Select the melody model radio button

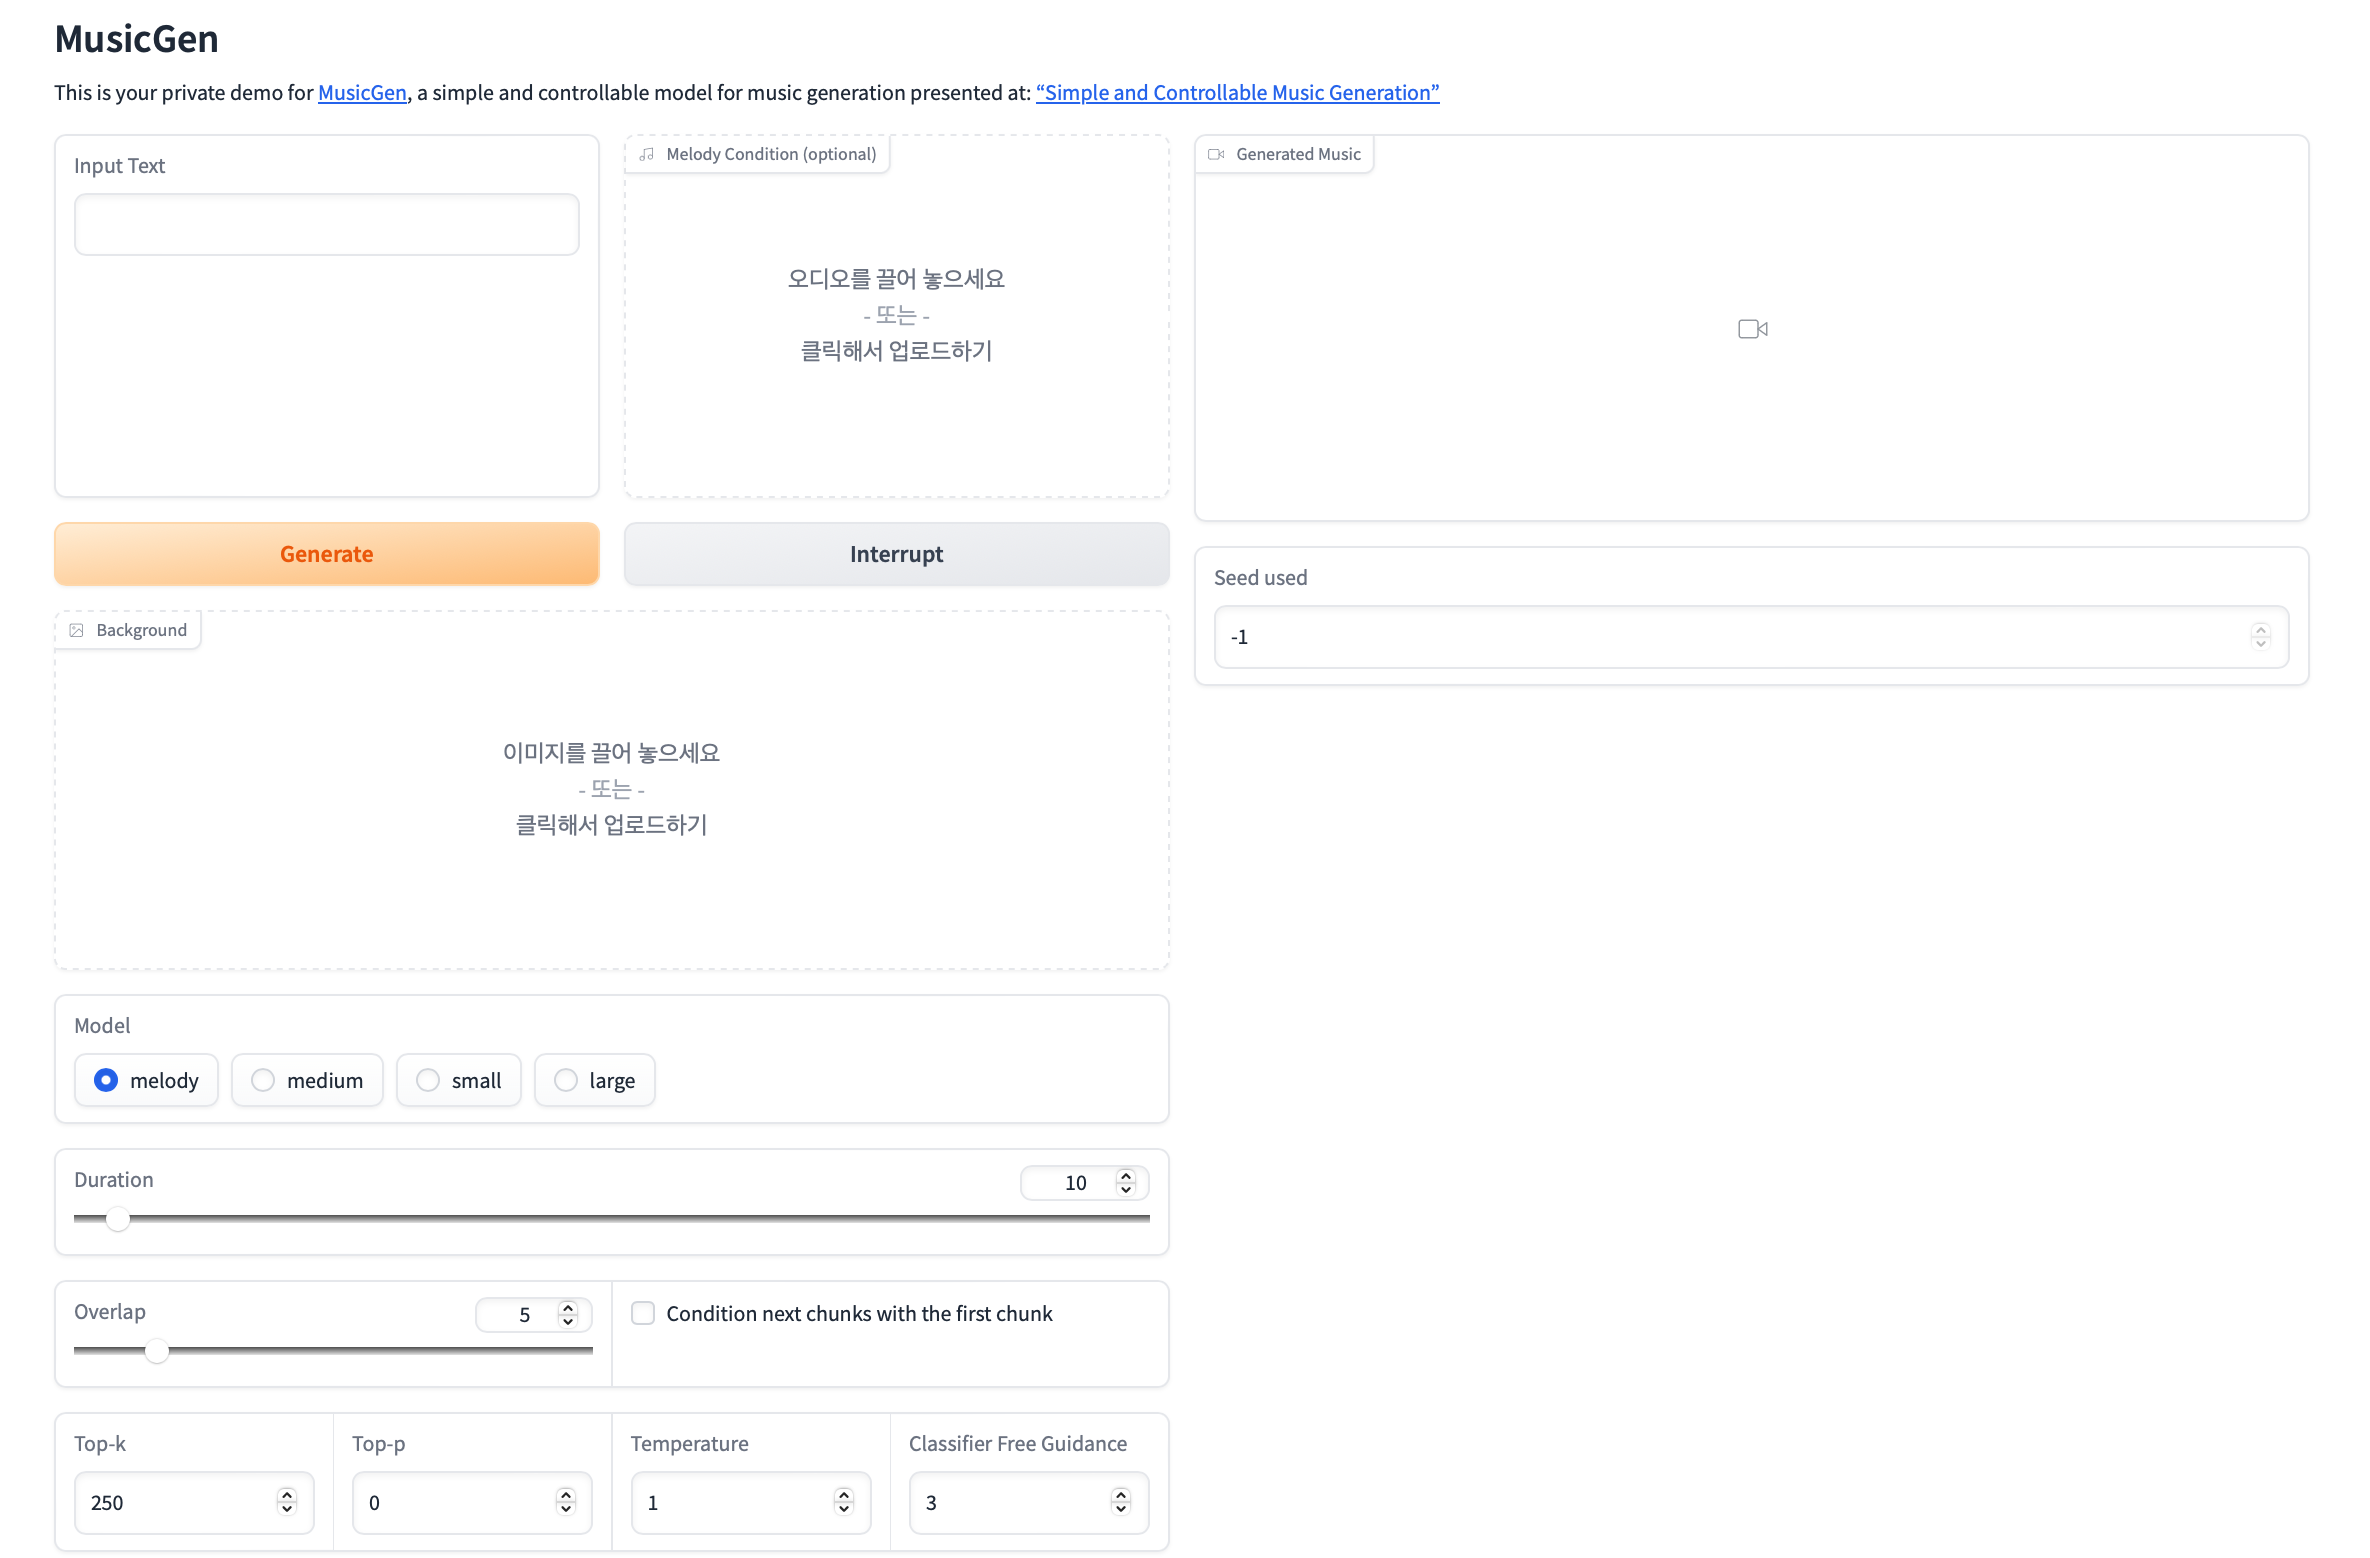pos(106,1080)
